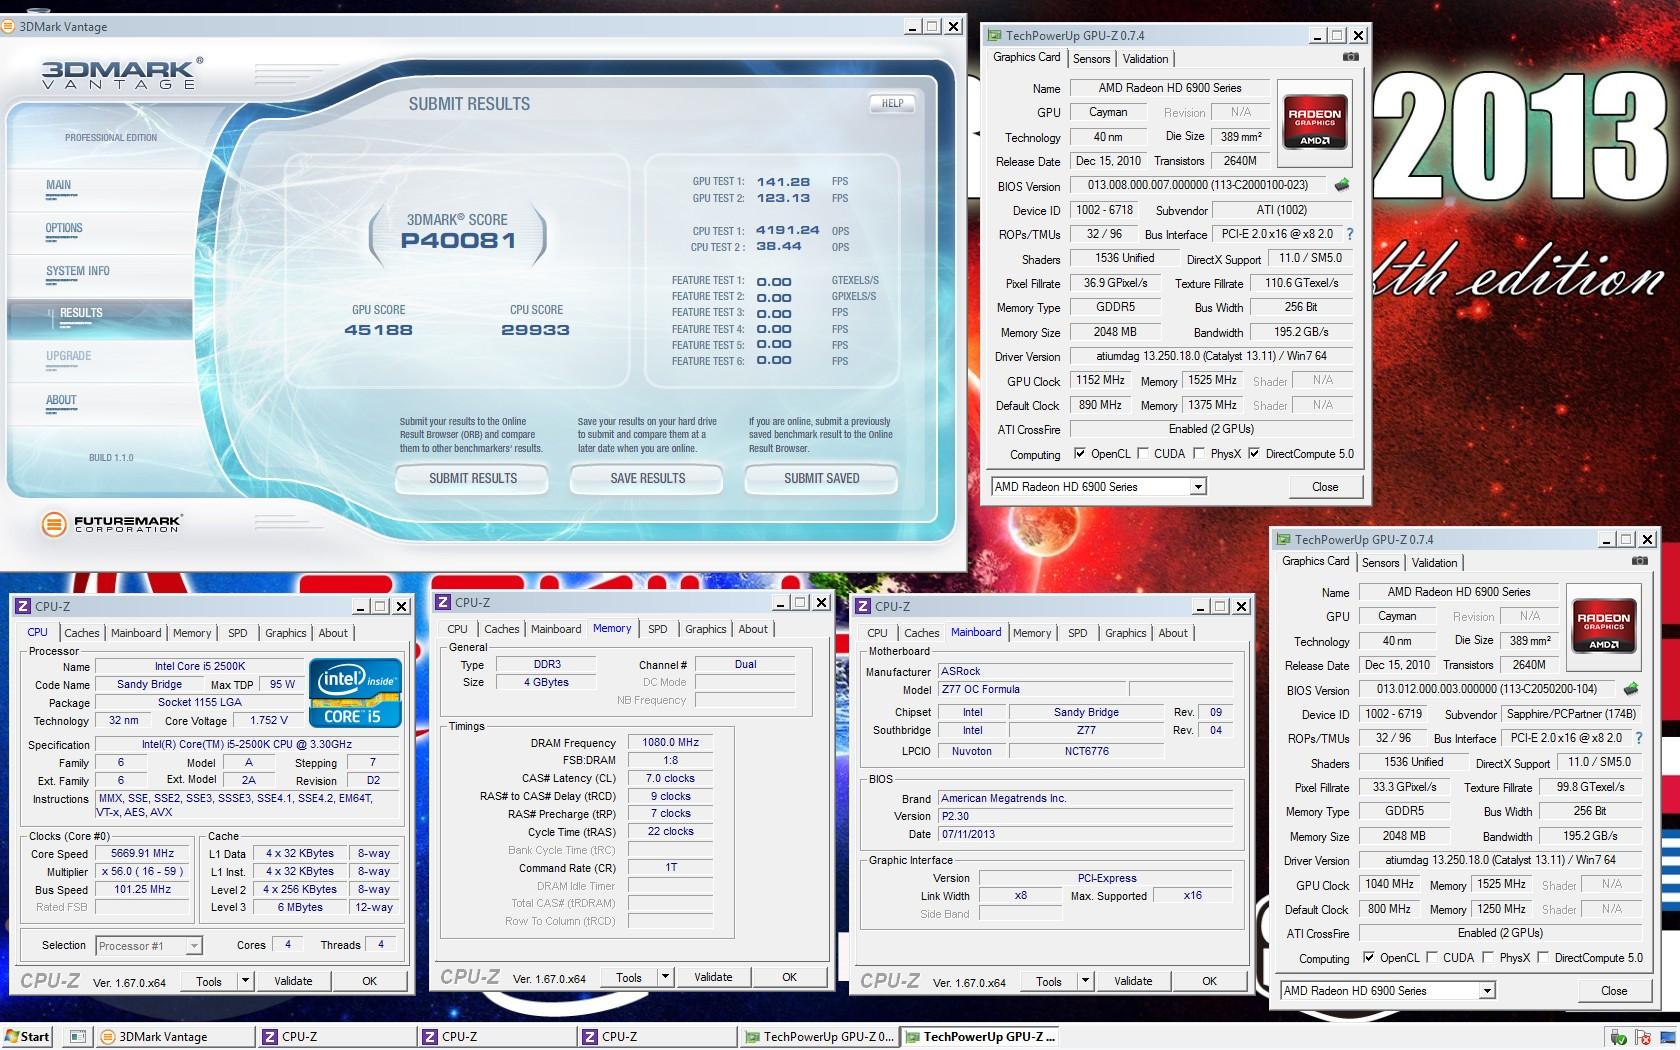The width and height of the screenshot is (1680, 1050).
Task: Click the Z77 OC Formula model field
Action: coord(1031,689)
